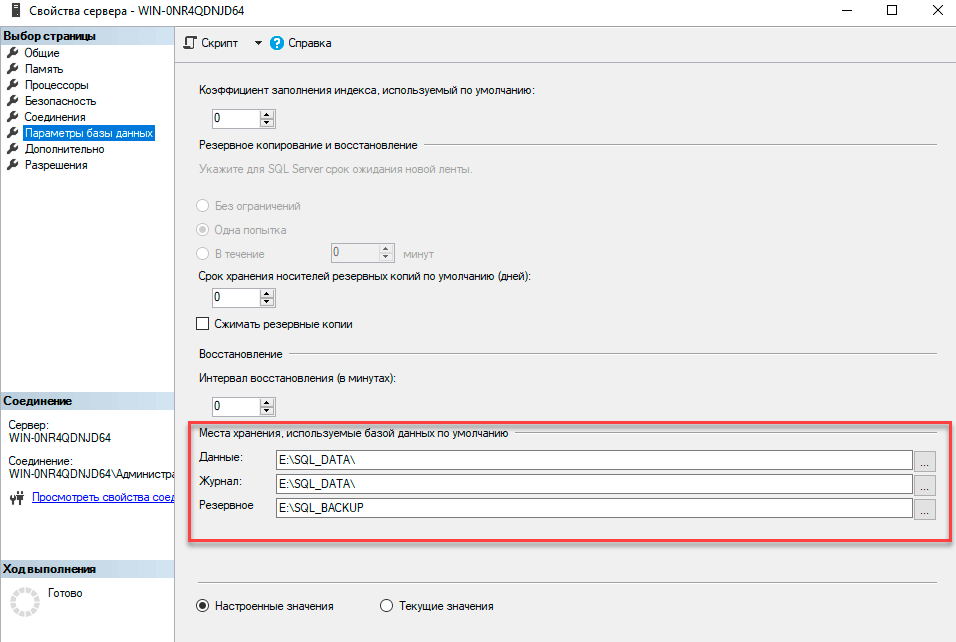Click the Журнал path input field
The height and width of the screenshot is (642, 956).
coord(594,484)
